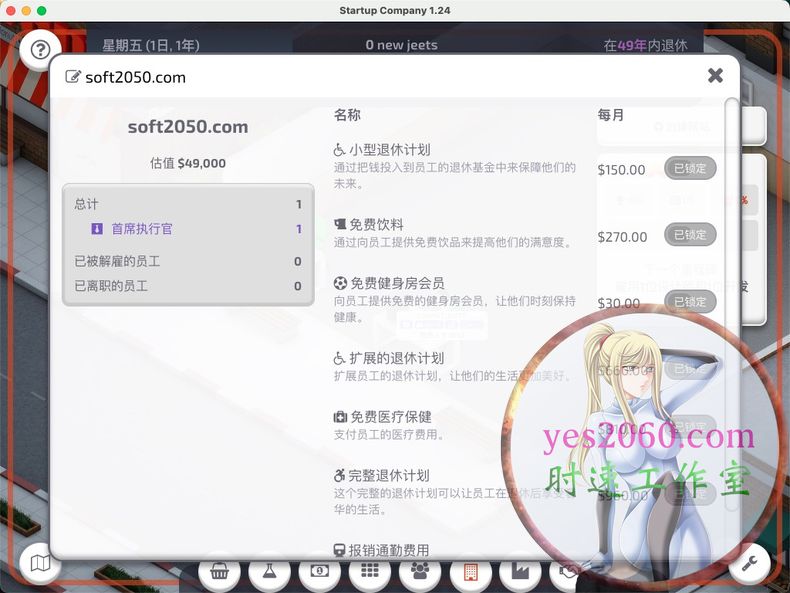Open the map view icon
This screenshot has width=790, height=593.
[40, 564]
